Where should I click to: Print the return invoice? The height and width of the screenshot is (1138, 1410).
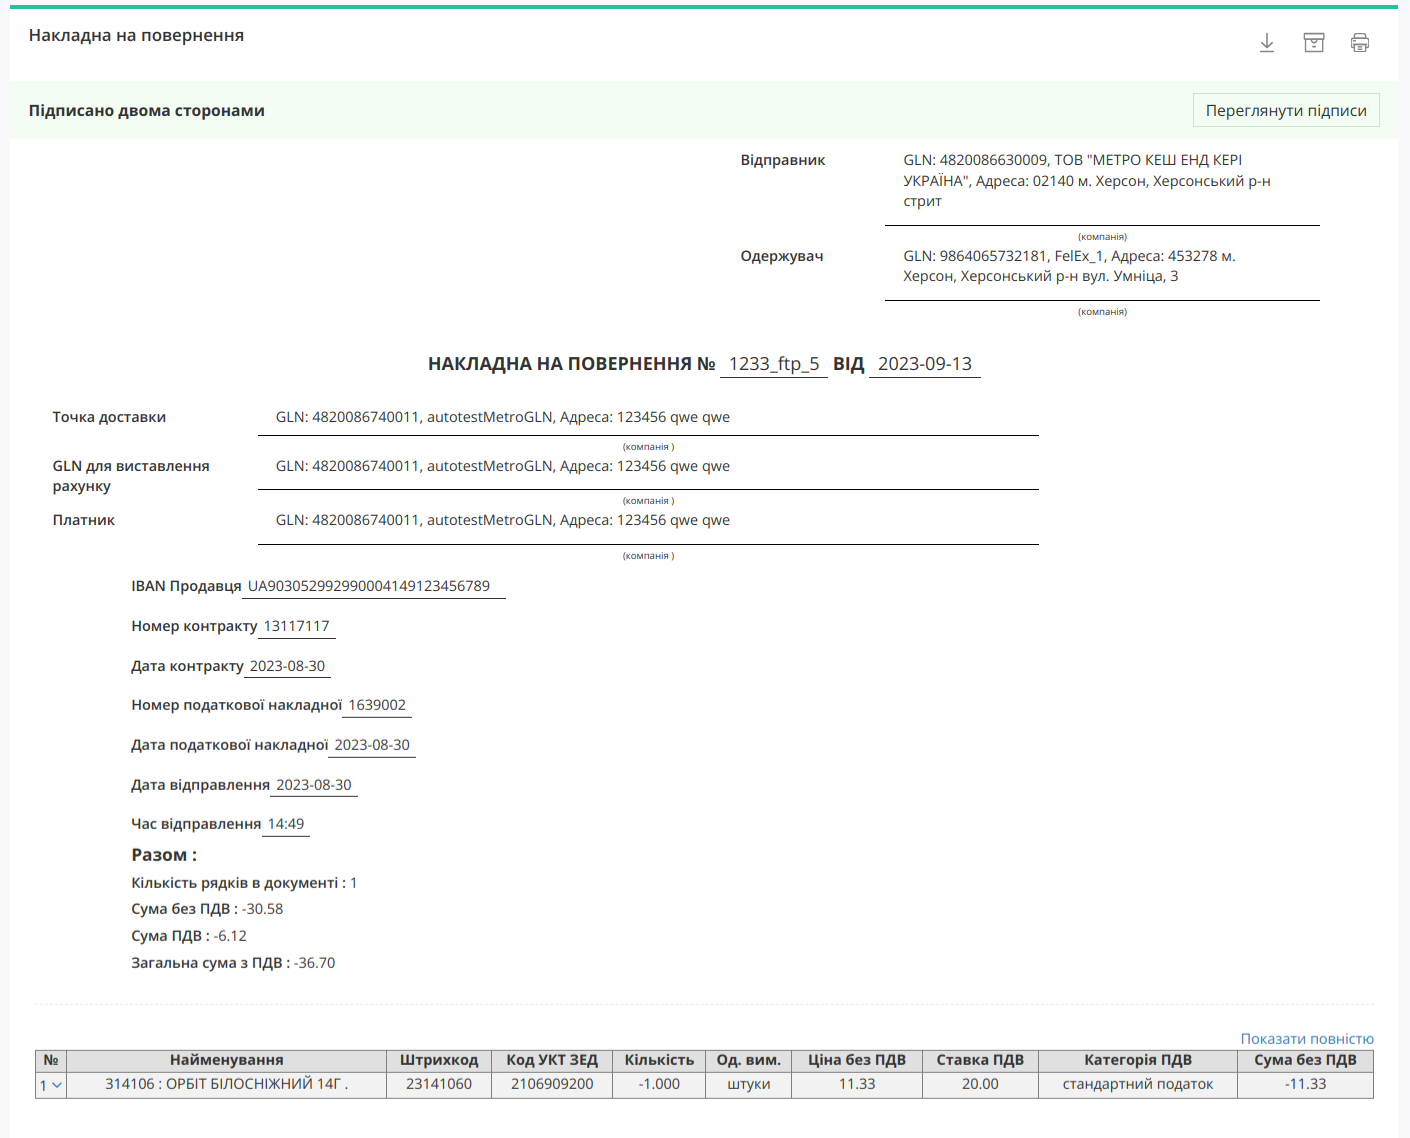coord(1360,42)
